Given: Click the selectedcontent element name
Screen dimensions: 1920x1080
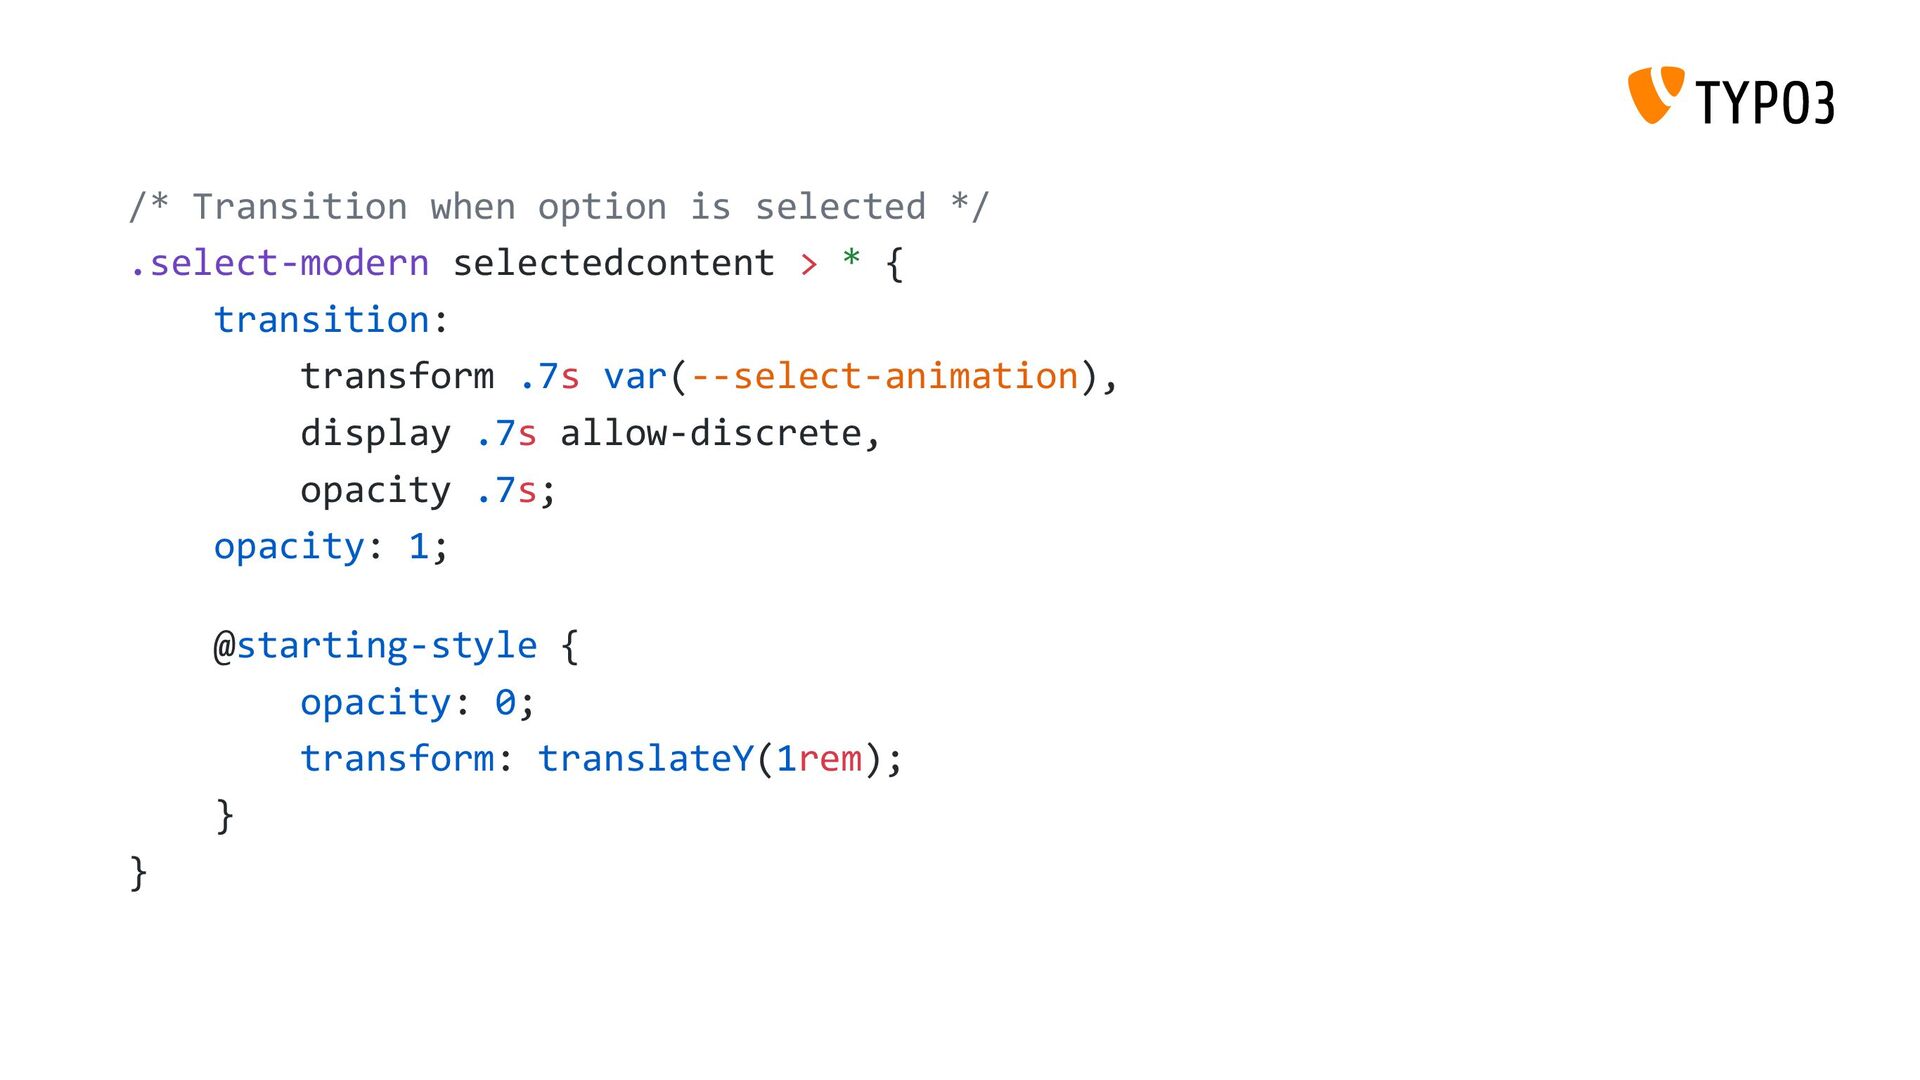Looking at the screenshot, I should click(614, 263).
